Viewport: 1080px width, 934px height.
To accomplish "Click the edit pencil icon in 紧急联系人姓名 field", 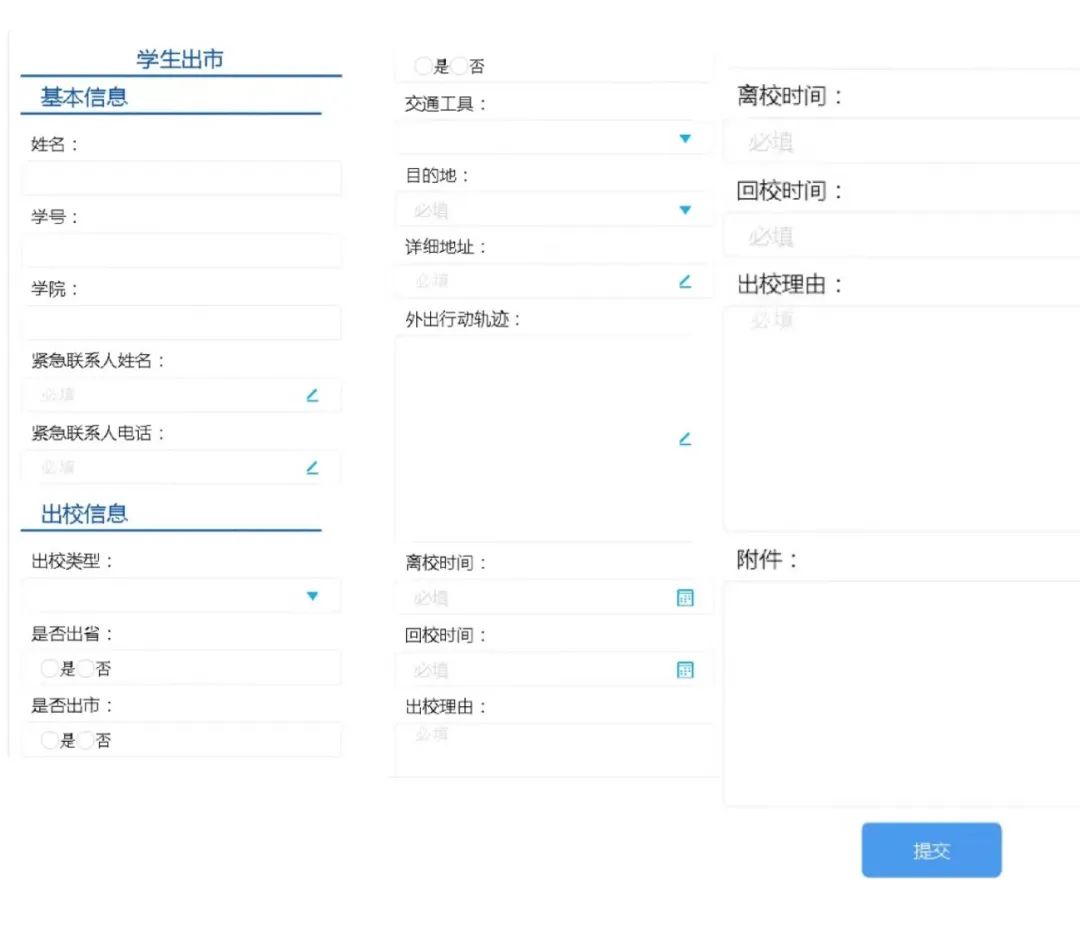I will [x=312, y=395].
